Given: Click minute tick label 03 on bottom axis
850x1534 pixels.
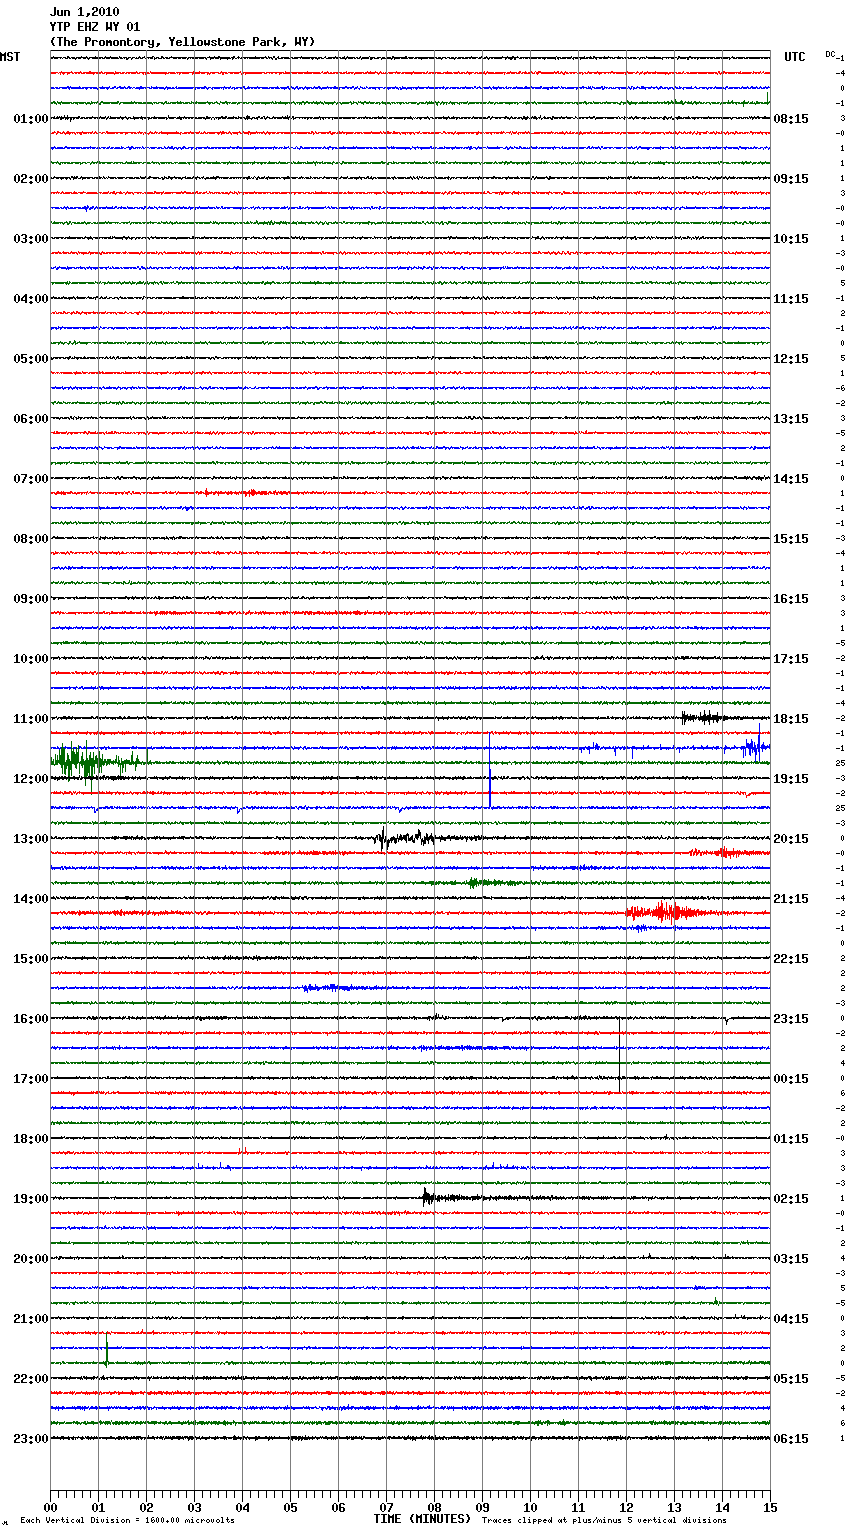Looking at the screenshot, I should click(x=194, y=1507).
